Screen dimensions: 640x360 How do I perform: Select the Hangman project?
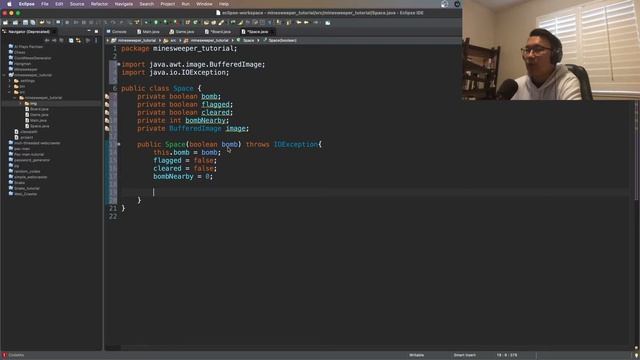click(x=22, y=64)
